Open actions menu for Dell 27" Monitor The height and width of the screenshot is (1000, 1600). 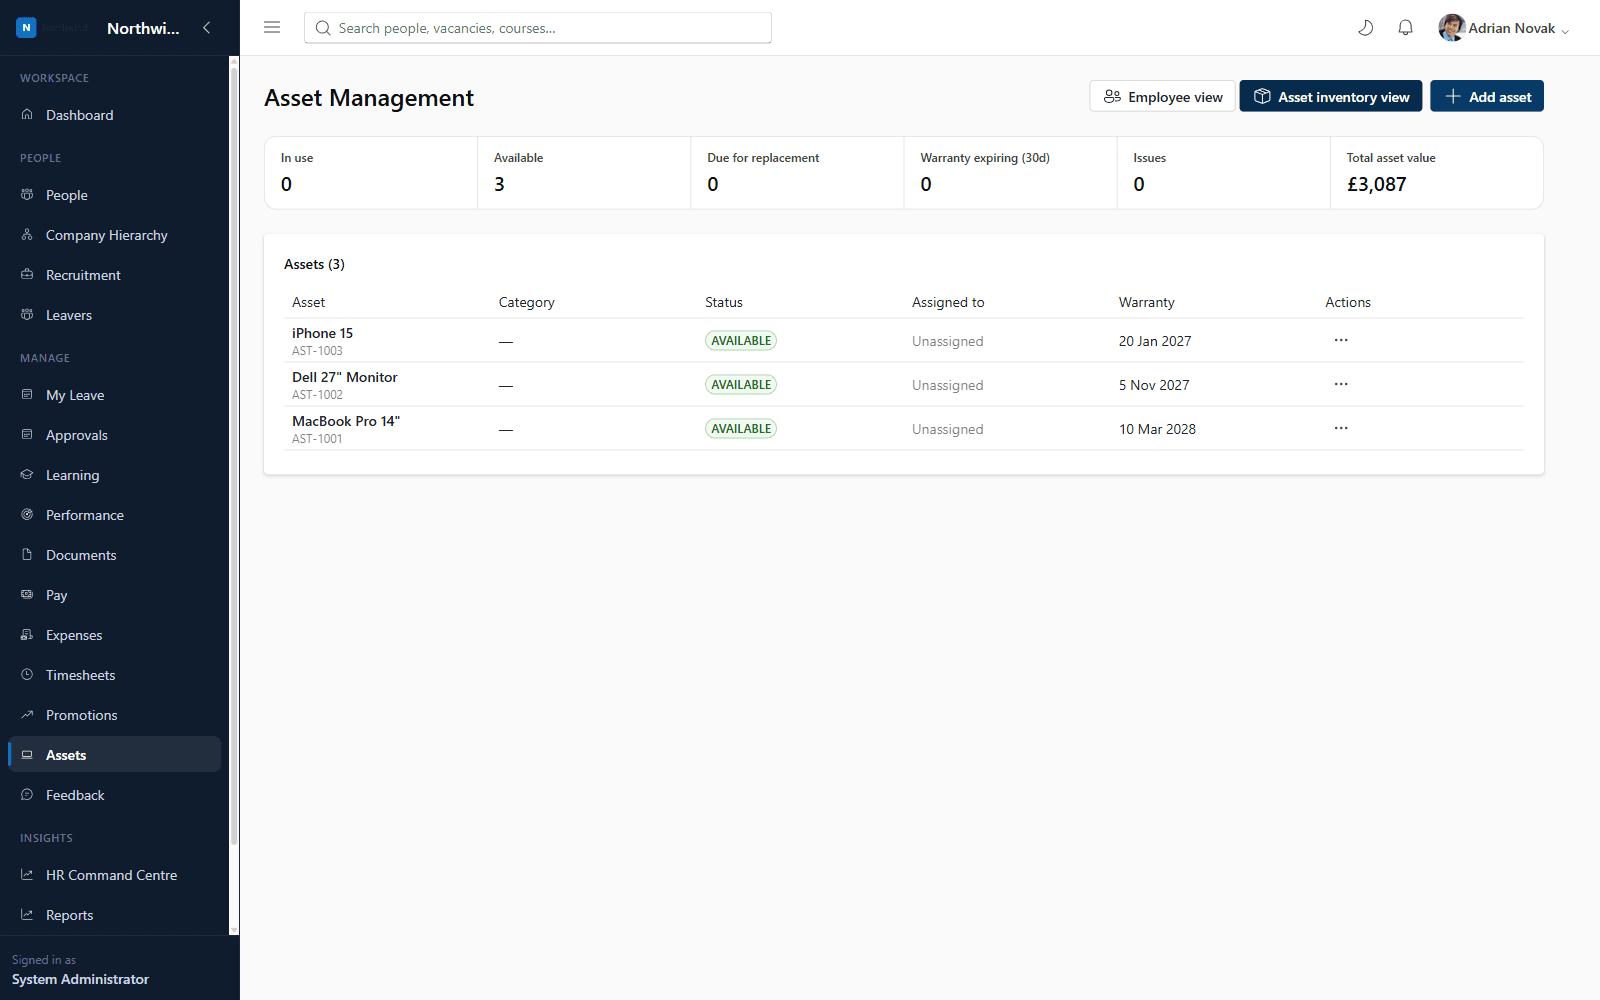tap(1341, 384)
